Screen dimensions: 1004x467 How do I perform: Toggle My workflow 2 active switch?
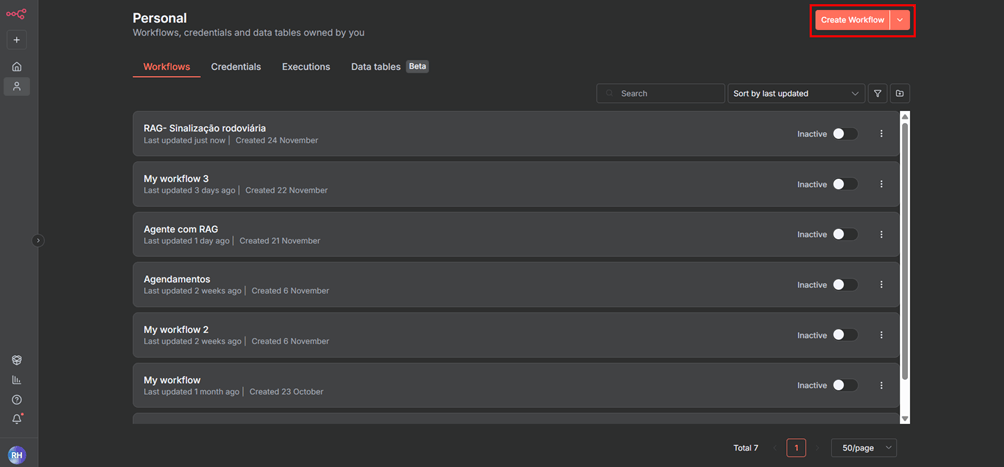[x=845, y=335]
